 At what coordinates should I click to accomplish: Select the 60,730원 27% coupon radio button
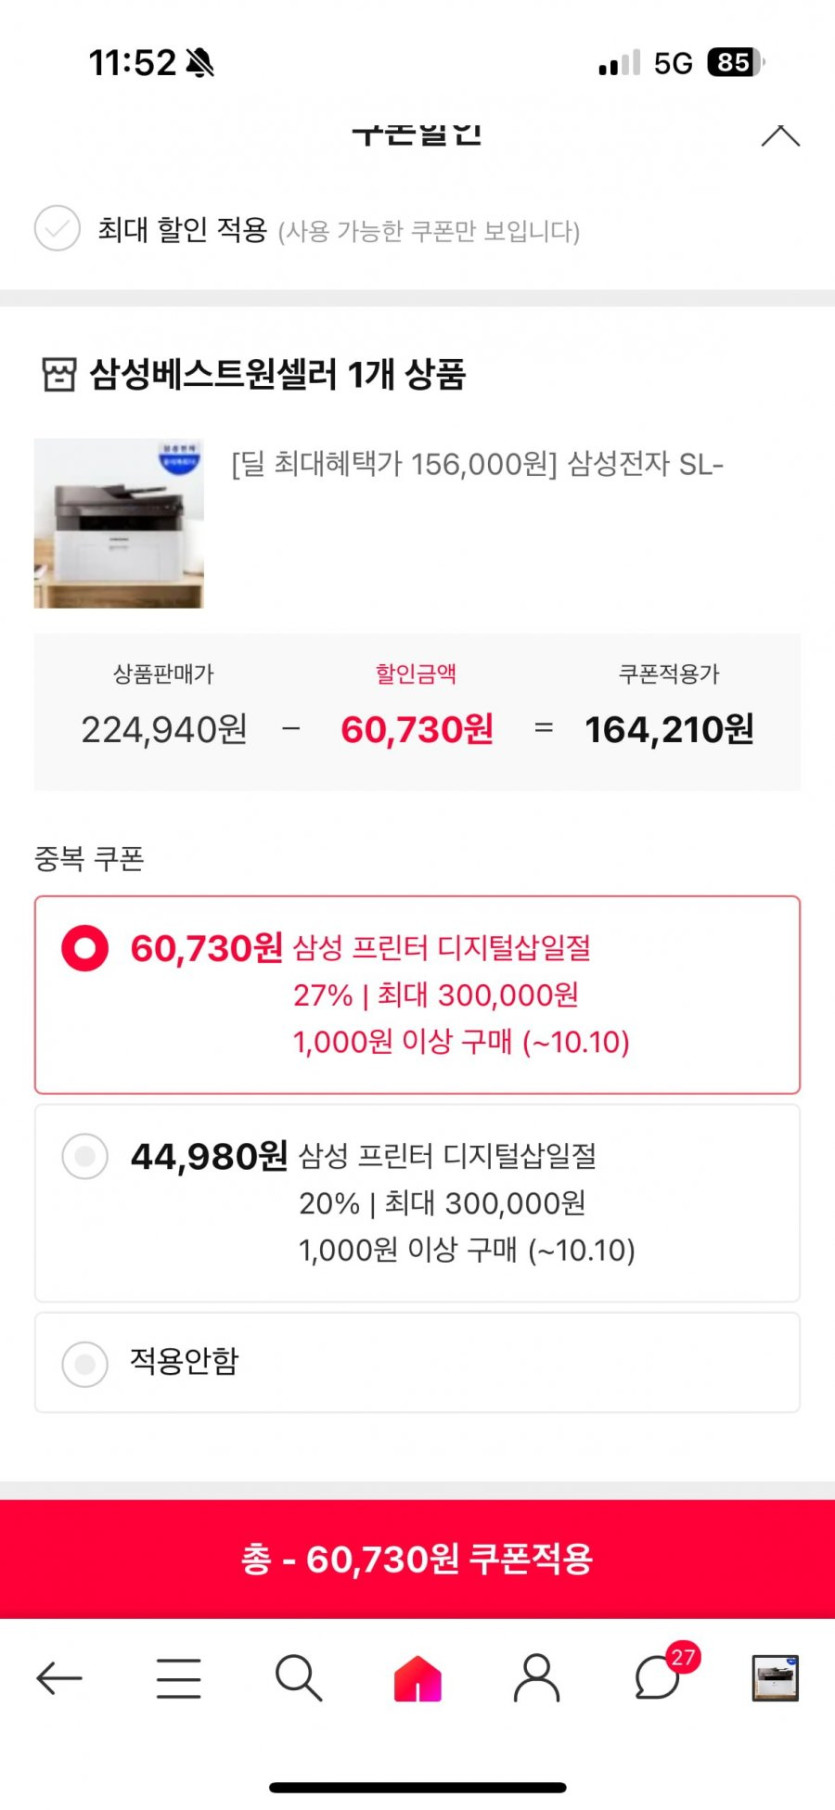[85, 948]
